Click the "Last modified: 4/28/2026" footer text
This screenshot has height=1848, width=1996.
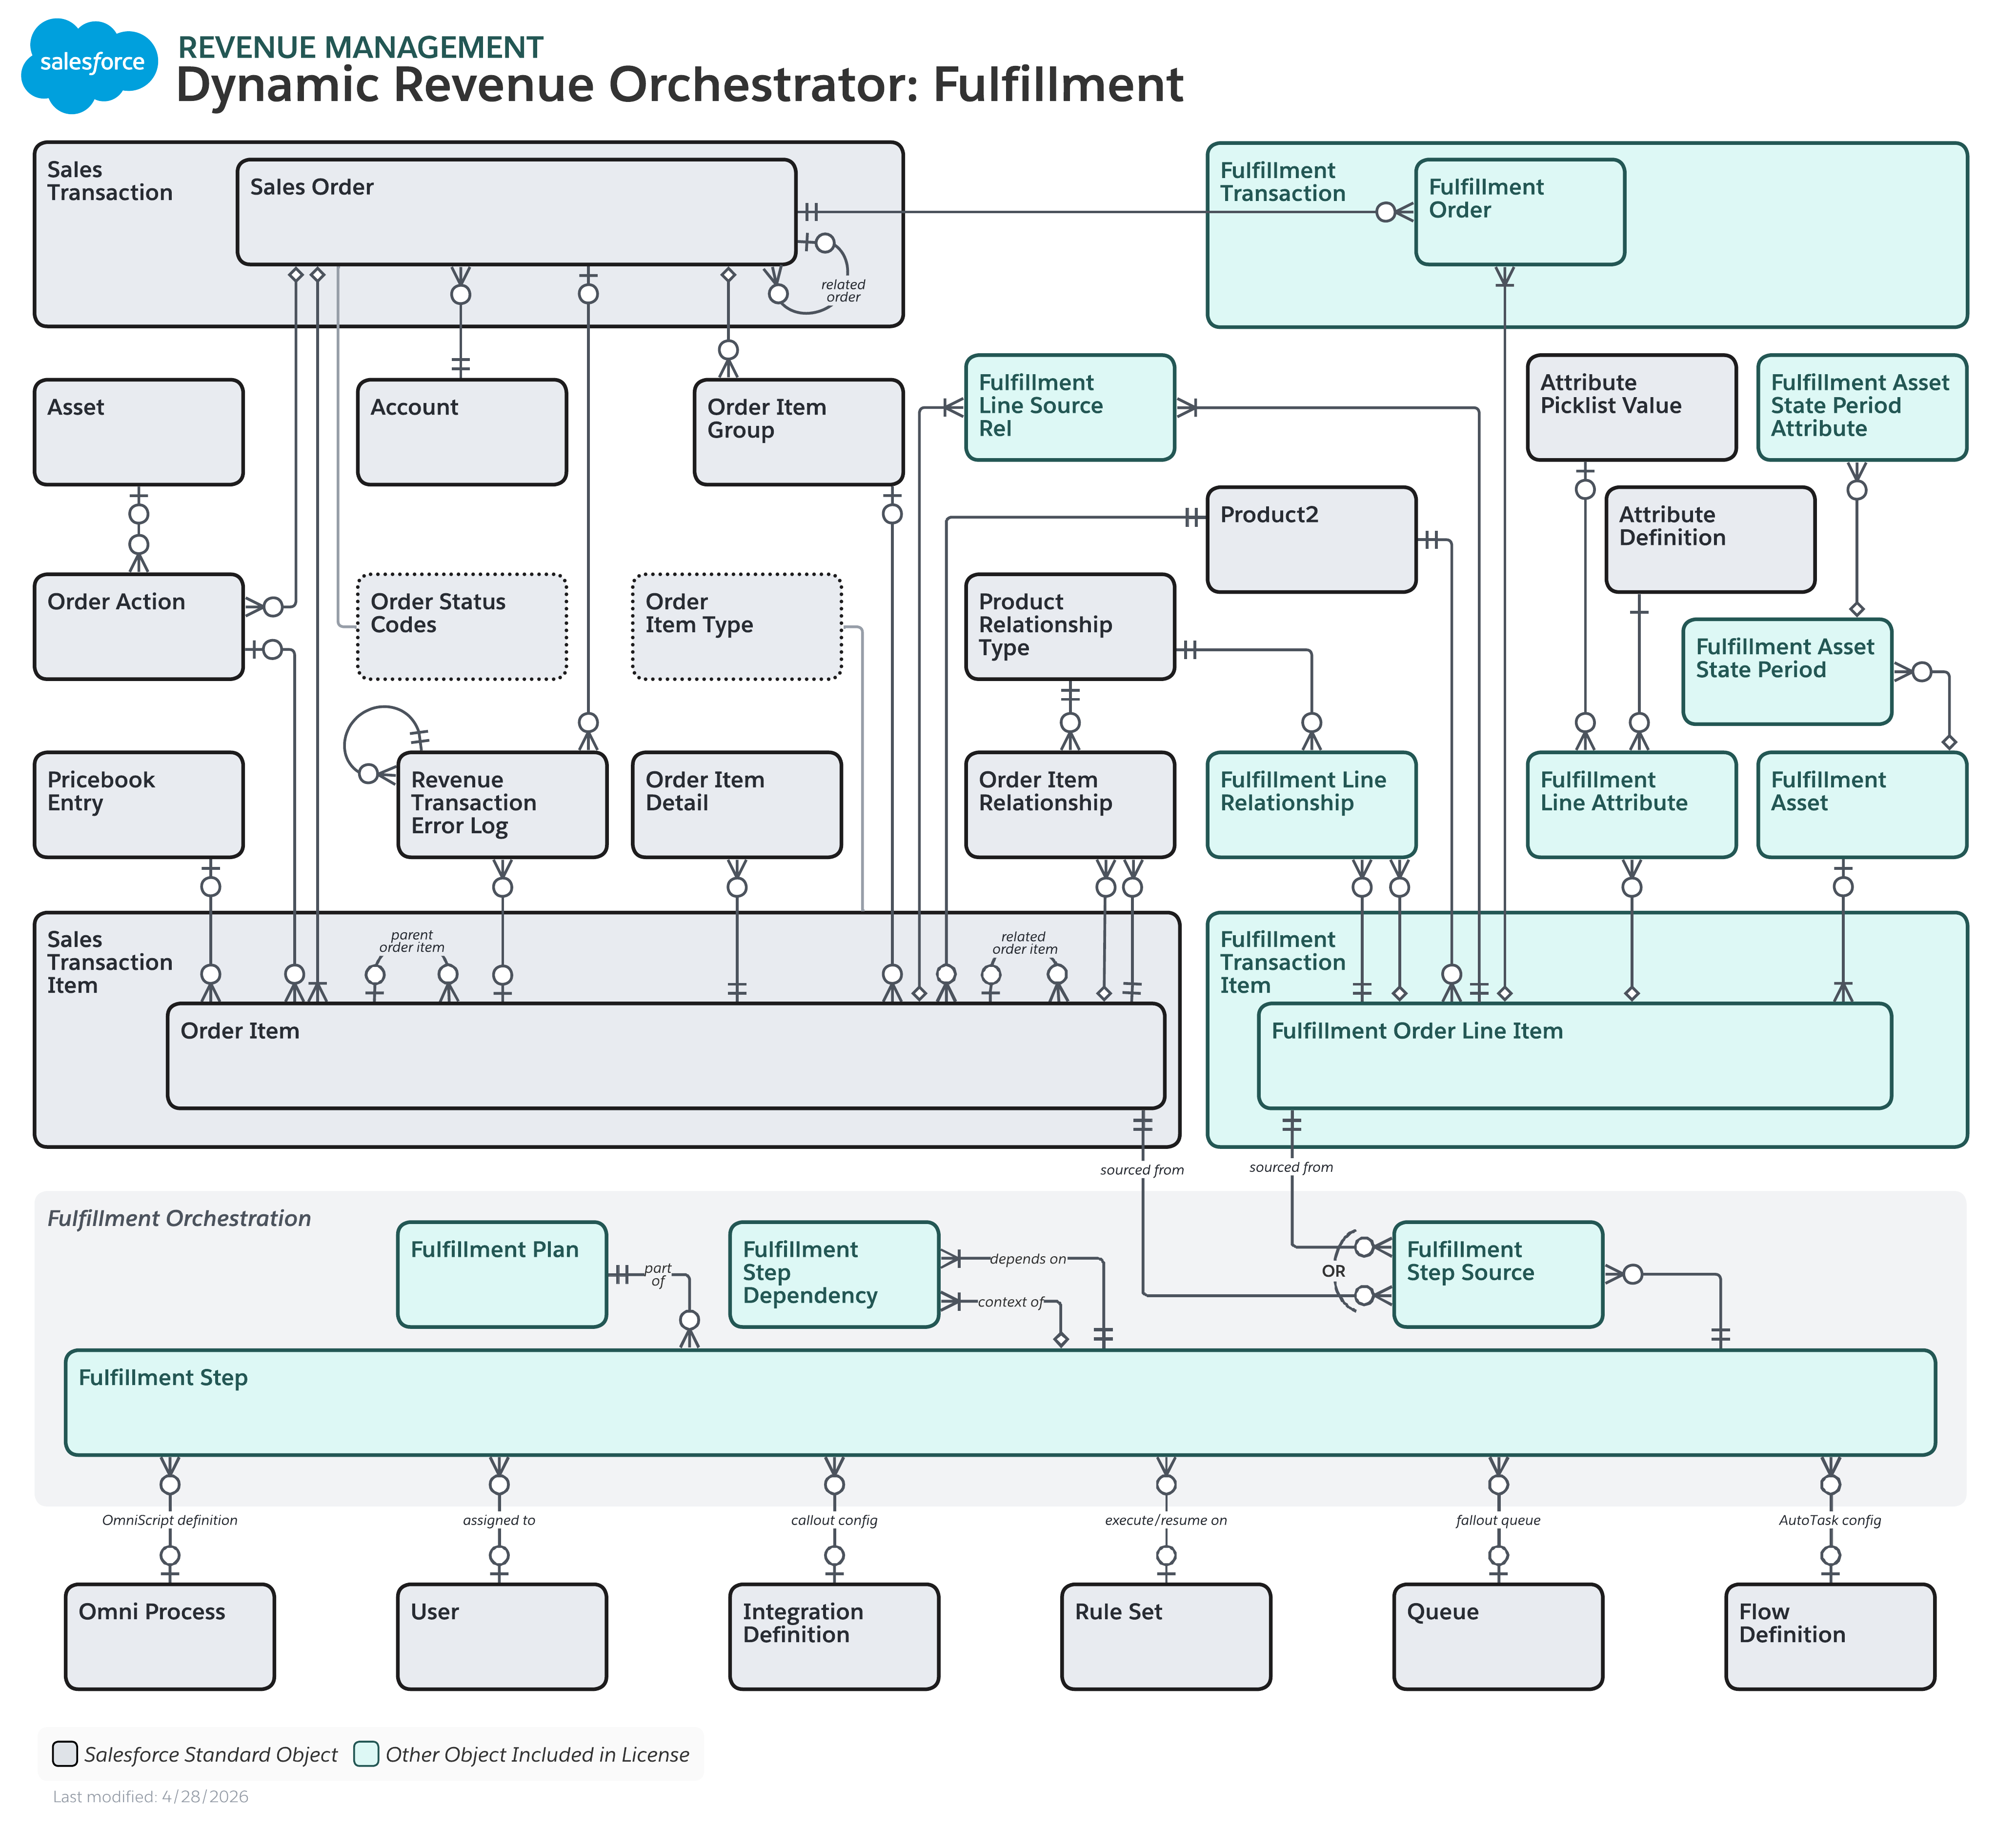(x=150, y=1797)
